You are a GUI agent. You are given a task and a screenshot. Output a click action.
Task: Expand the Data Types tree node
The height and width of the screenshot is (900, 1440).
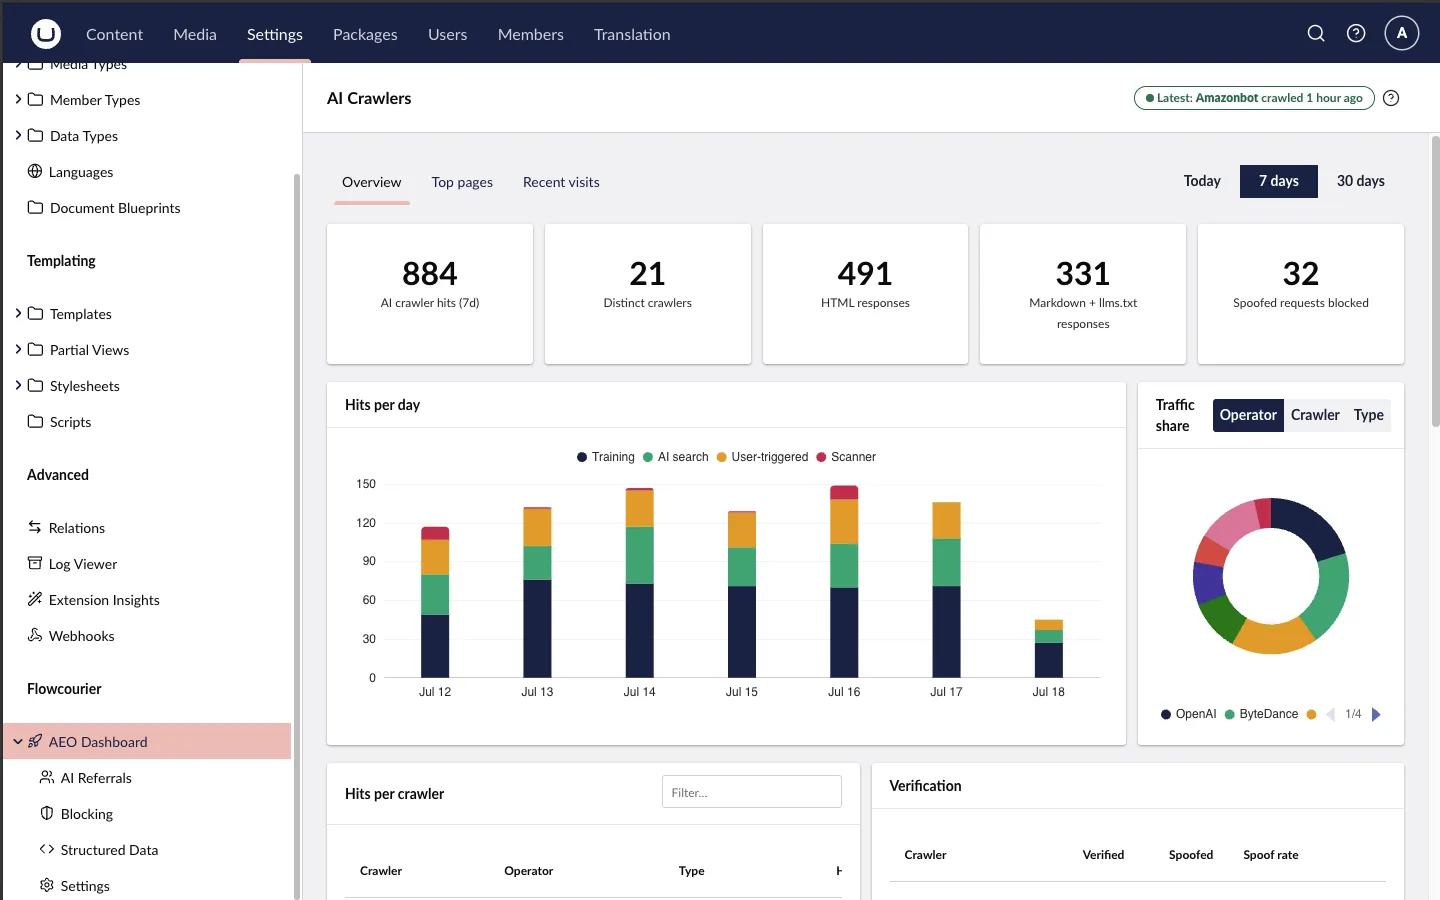[x=18, y=135]
